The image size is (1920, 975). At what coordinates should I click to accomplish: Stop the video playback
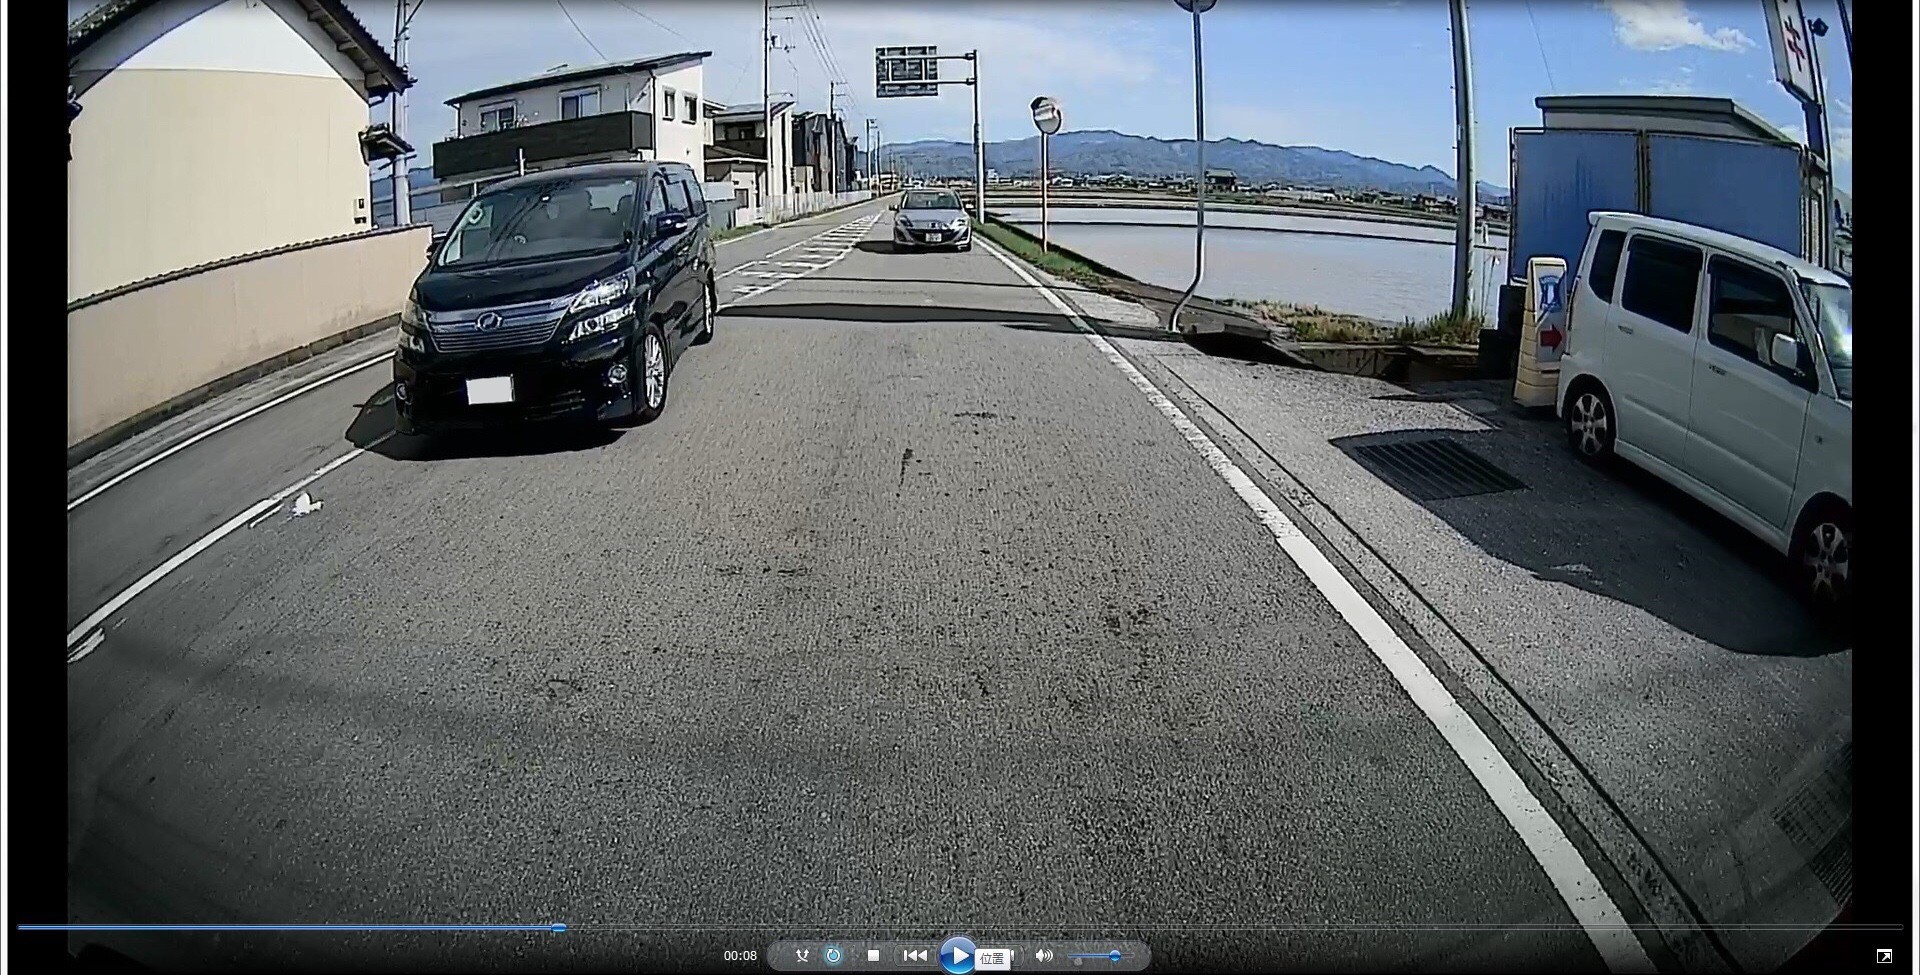pos(873,955)
